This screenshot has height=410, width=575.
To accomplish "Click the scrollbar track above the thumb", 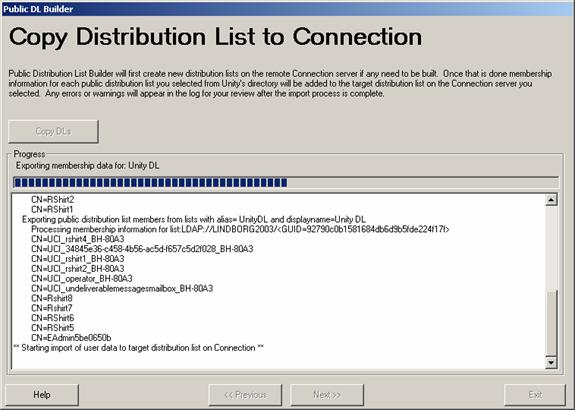I will (551, 248).
